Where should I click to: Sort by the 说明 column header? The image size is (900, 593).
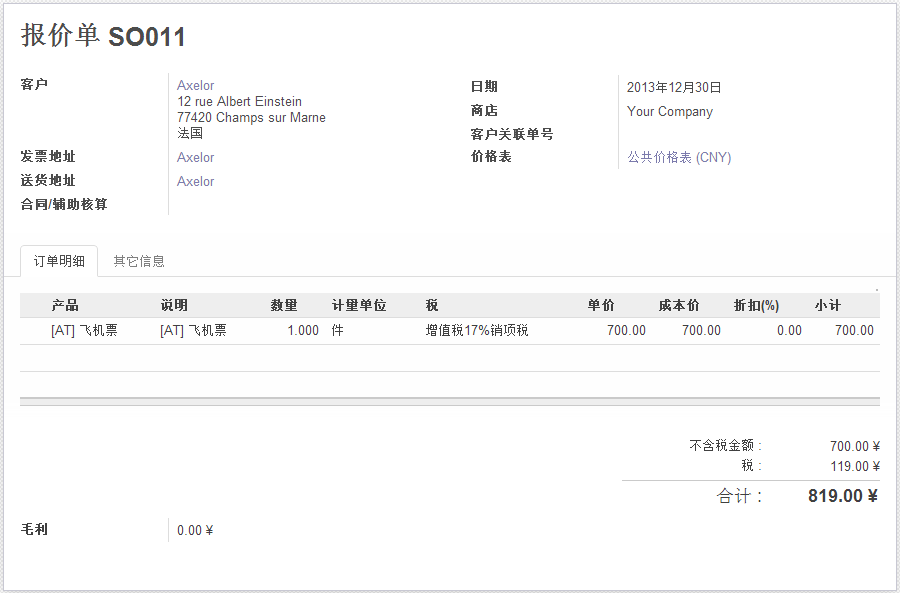pos(174,306)
